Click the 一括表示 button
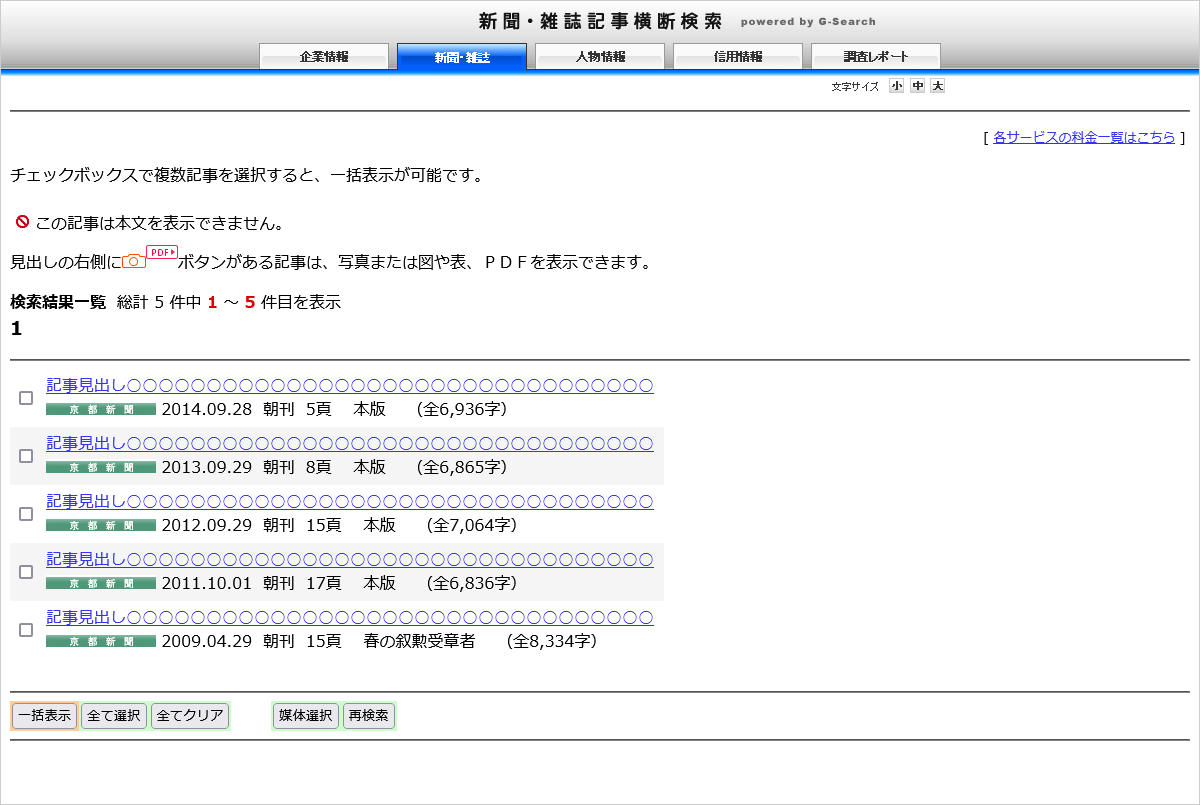This screenshot has width=1200, height=805. pyautogui.click(x=44, y=716)
